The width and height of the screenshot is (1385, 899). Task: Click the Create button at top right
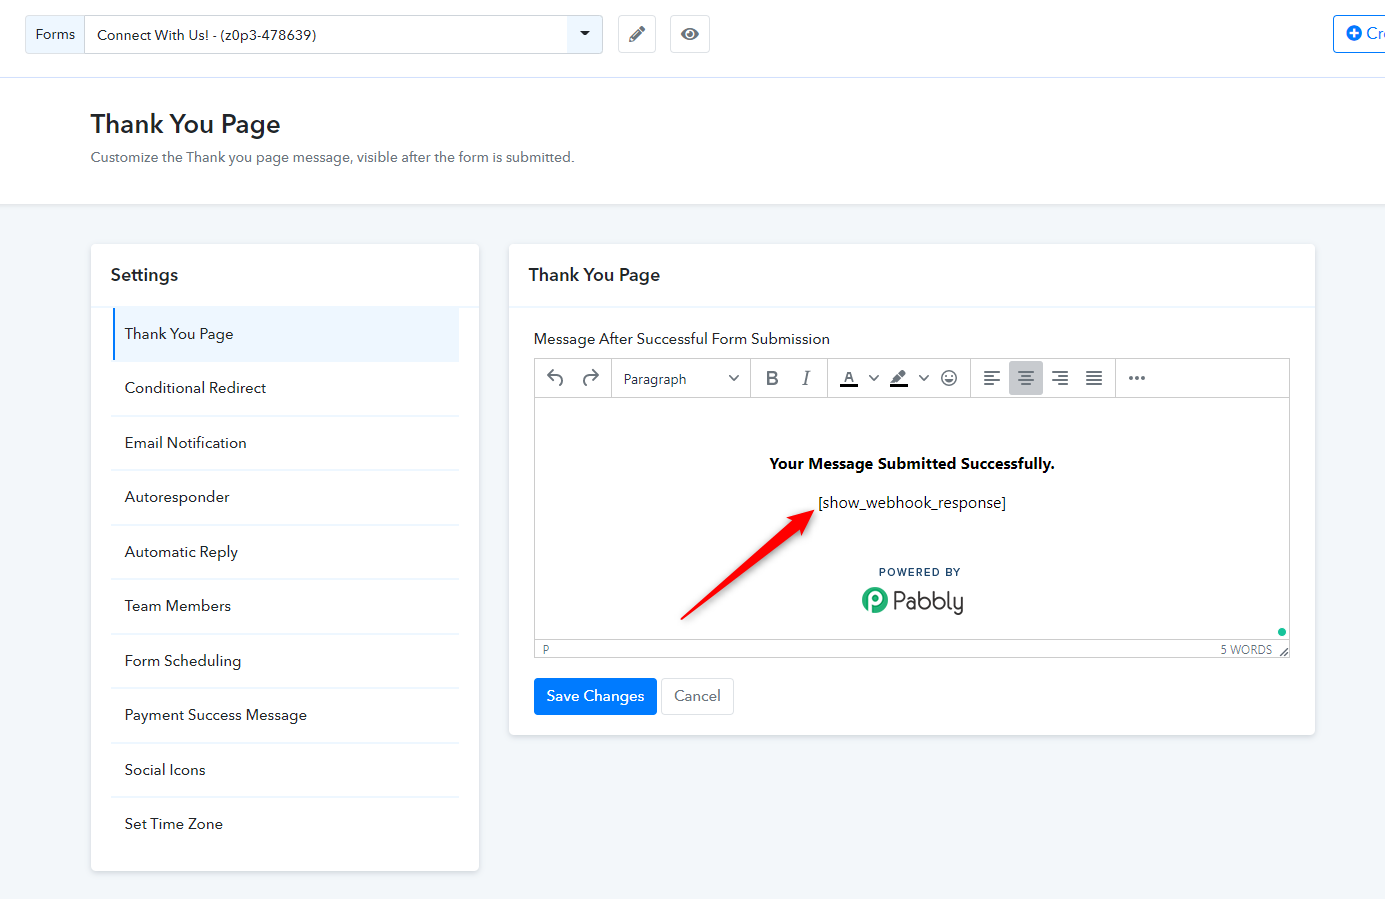tap(1361, 34)
